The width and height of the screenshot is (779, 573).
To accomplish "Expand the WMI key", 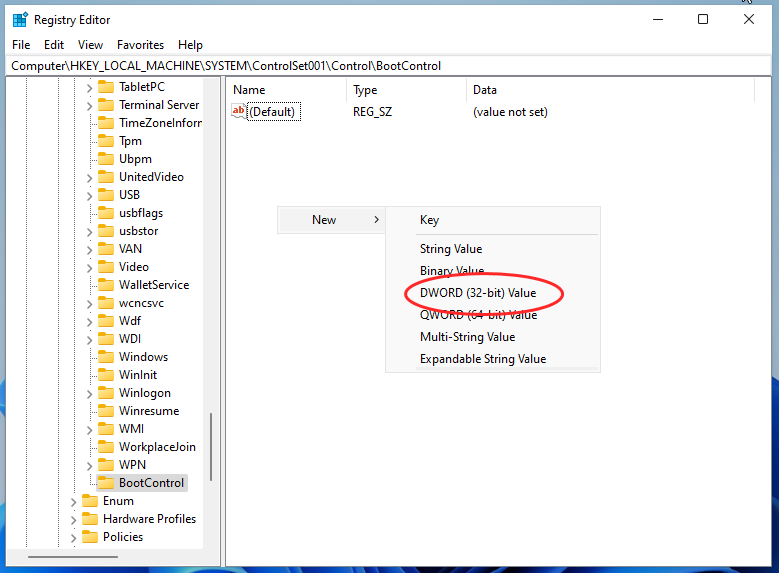I will click(89, 430).
